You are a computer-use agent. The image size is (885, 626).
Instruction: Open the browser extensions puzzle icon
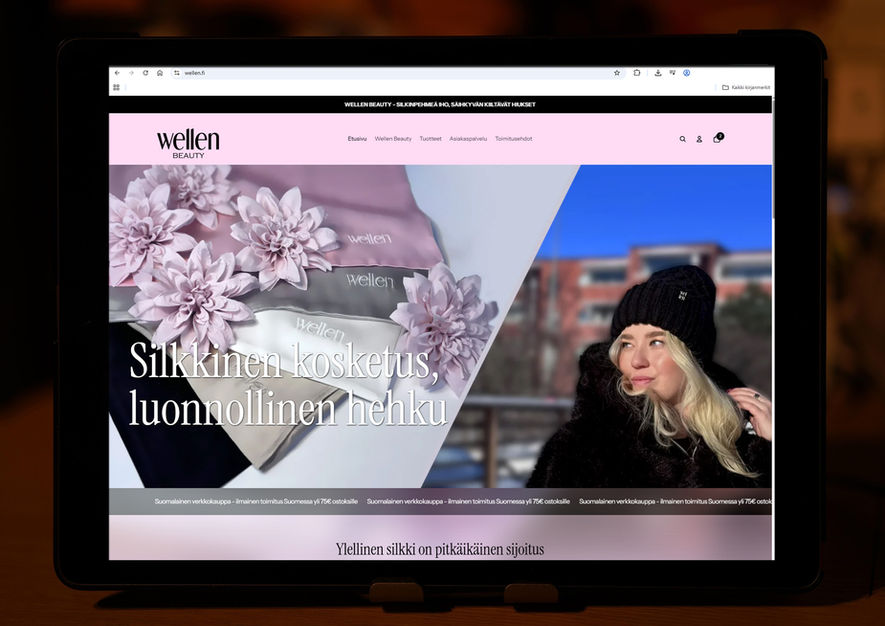click(x=637, y=73)
